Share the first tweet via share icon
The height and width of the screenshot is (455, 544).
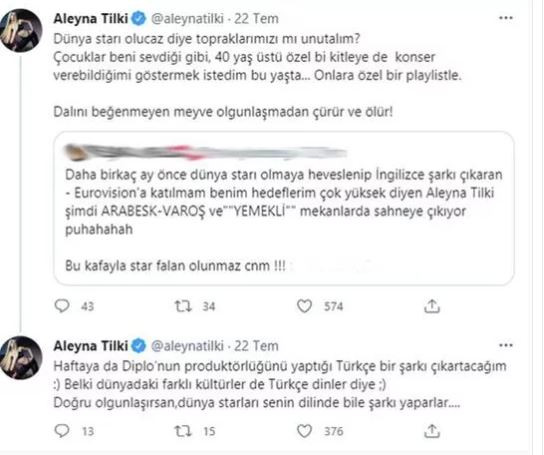click(432, 306)
